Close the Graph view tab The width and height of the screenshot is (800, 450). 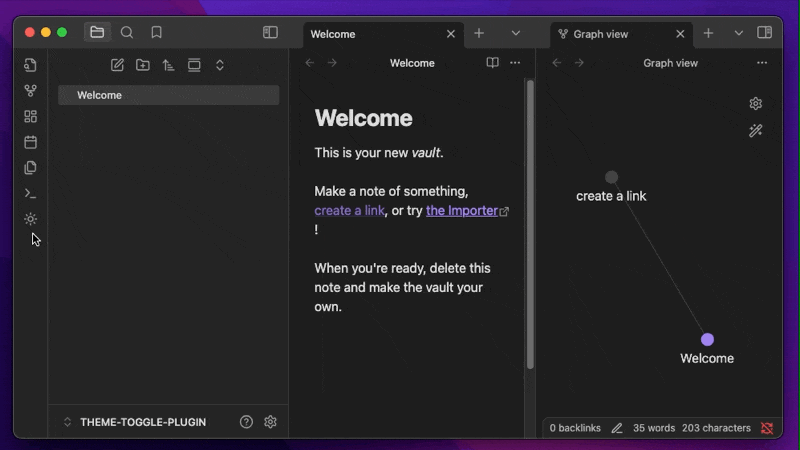click(x=680, y=34)
